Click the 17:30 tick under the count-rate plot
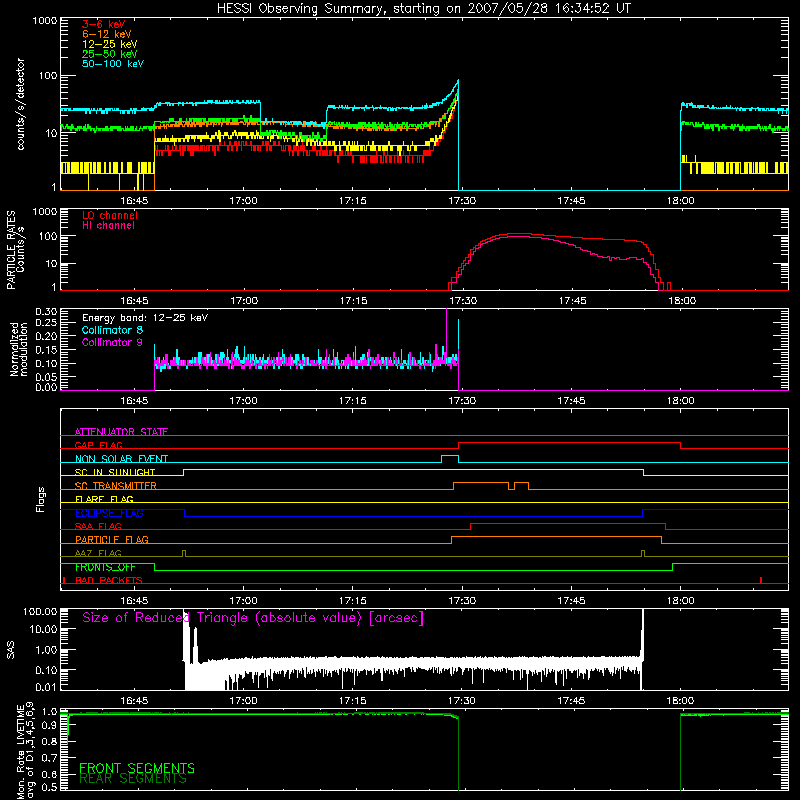Viewport: 800px width, 800px height. point(462,201)
